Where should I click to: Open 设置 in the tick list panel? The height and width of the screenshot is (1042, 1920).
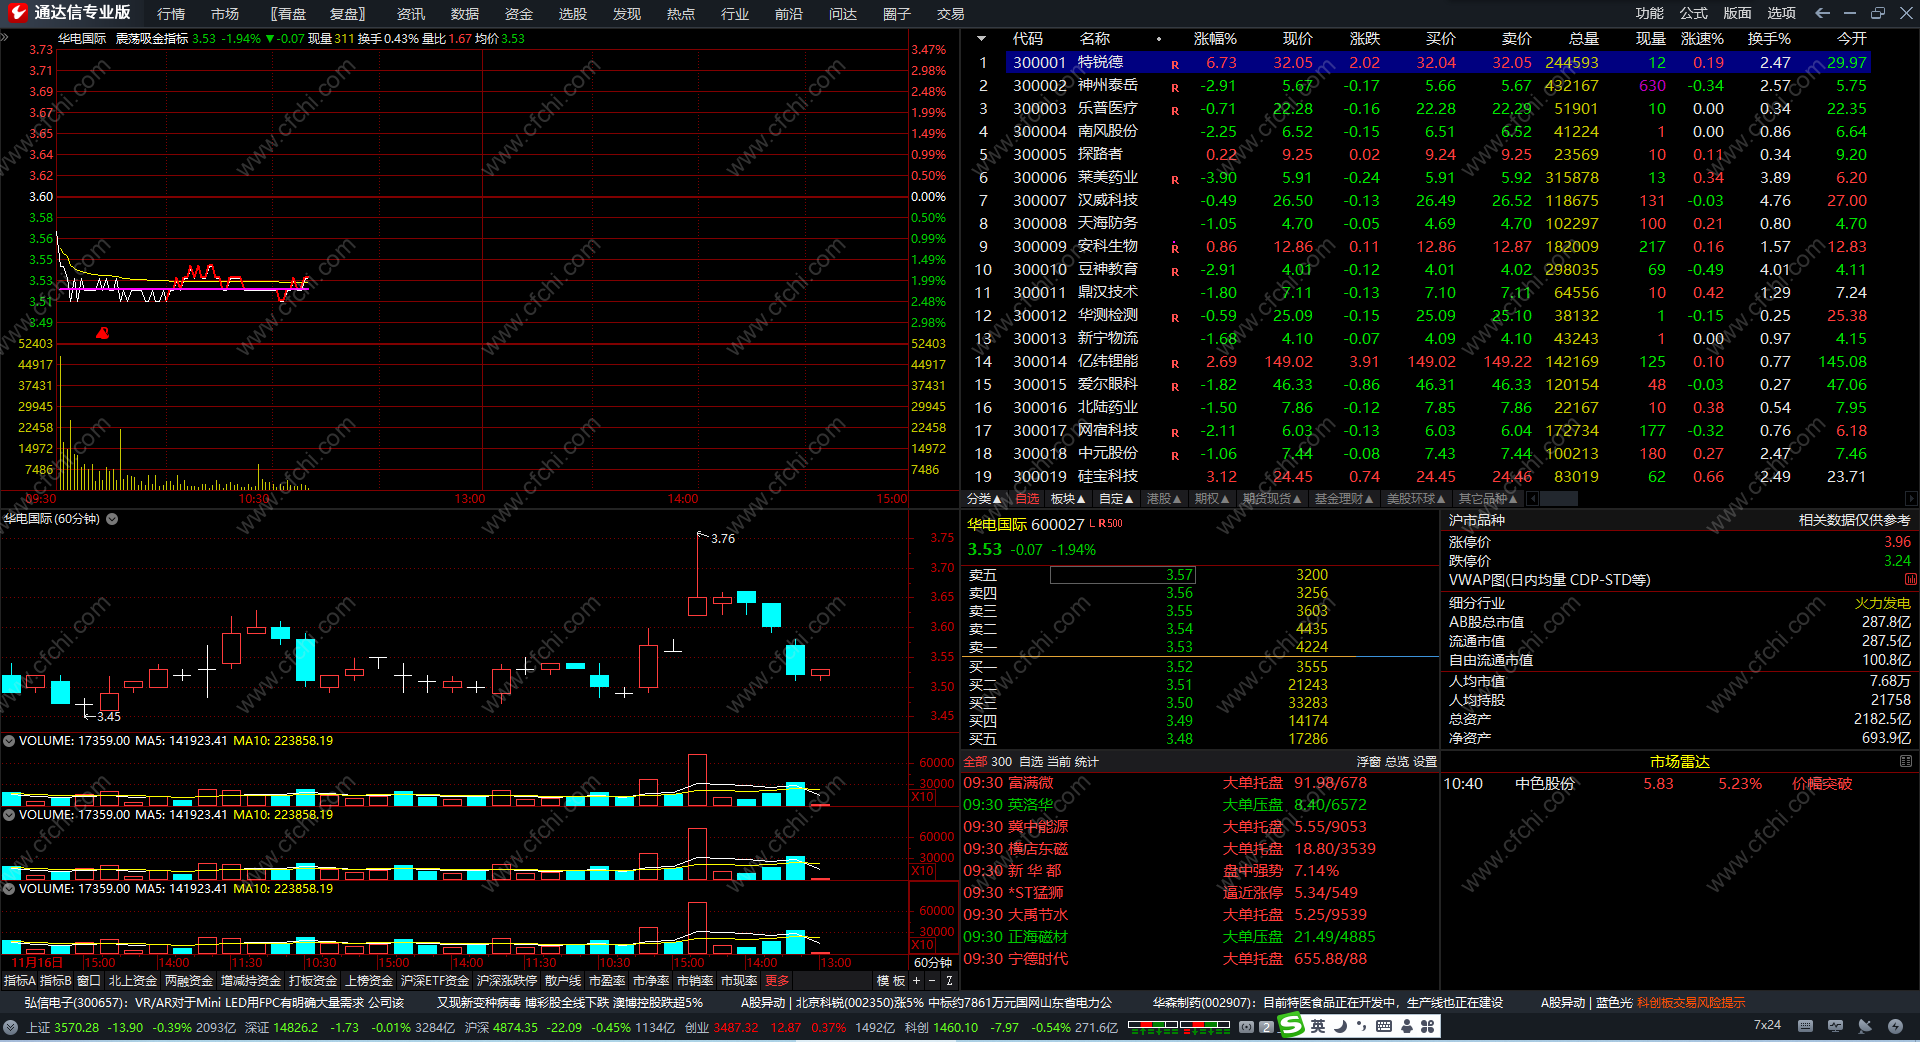coord(1425,762)
